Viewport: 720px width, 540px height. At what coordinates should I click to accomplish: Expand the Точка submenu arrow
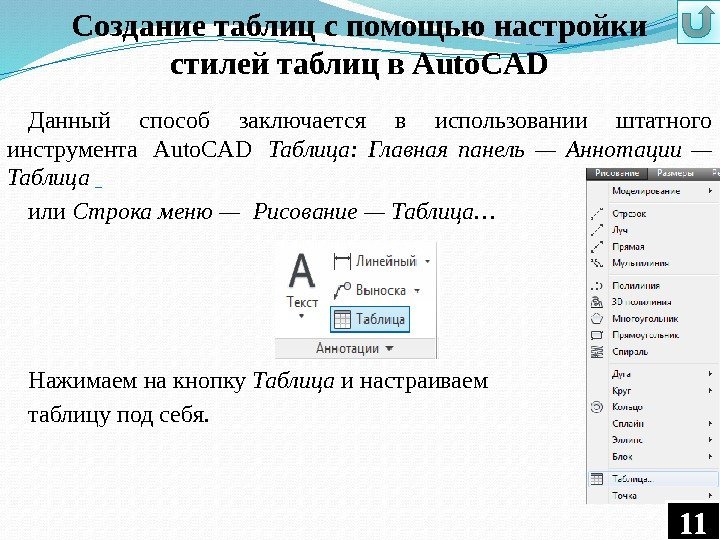pyautogui.click(x=711, y=495)
